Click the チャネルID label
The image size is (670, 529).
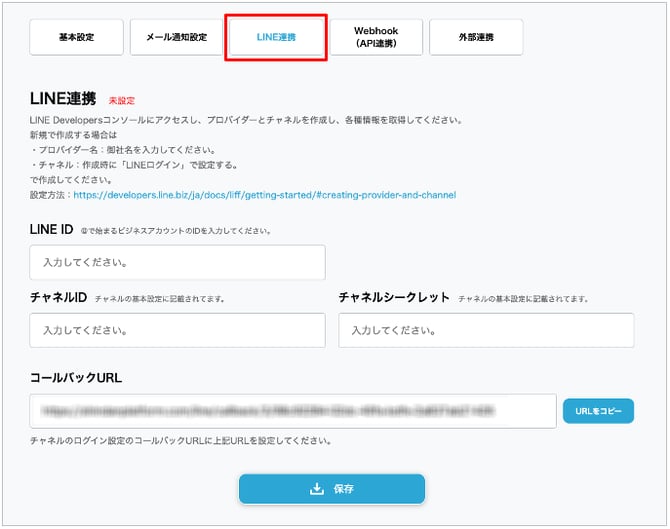click(x=59, y=297)
